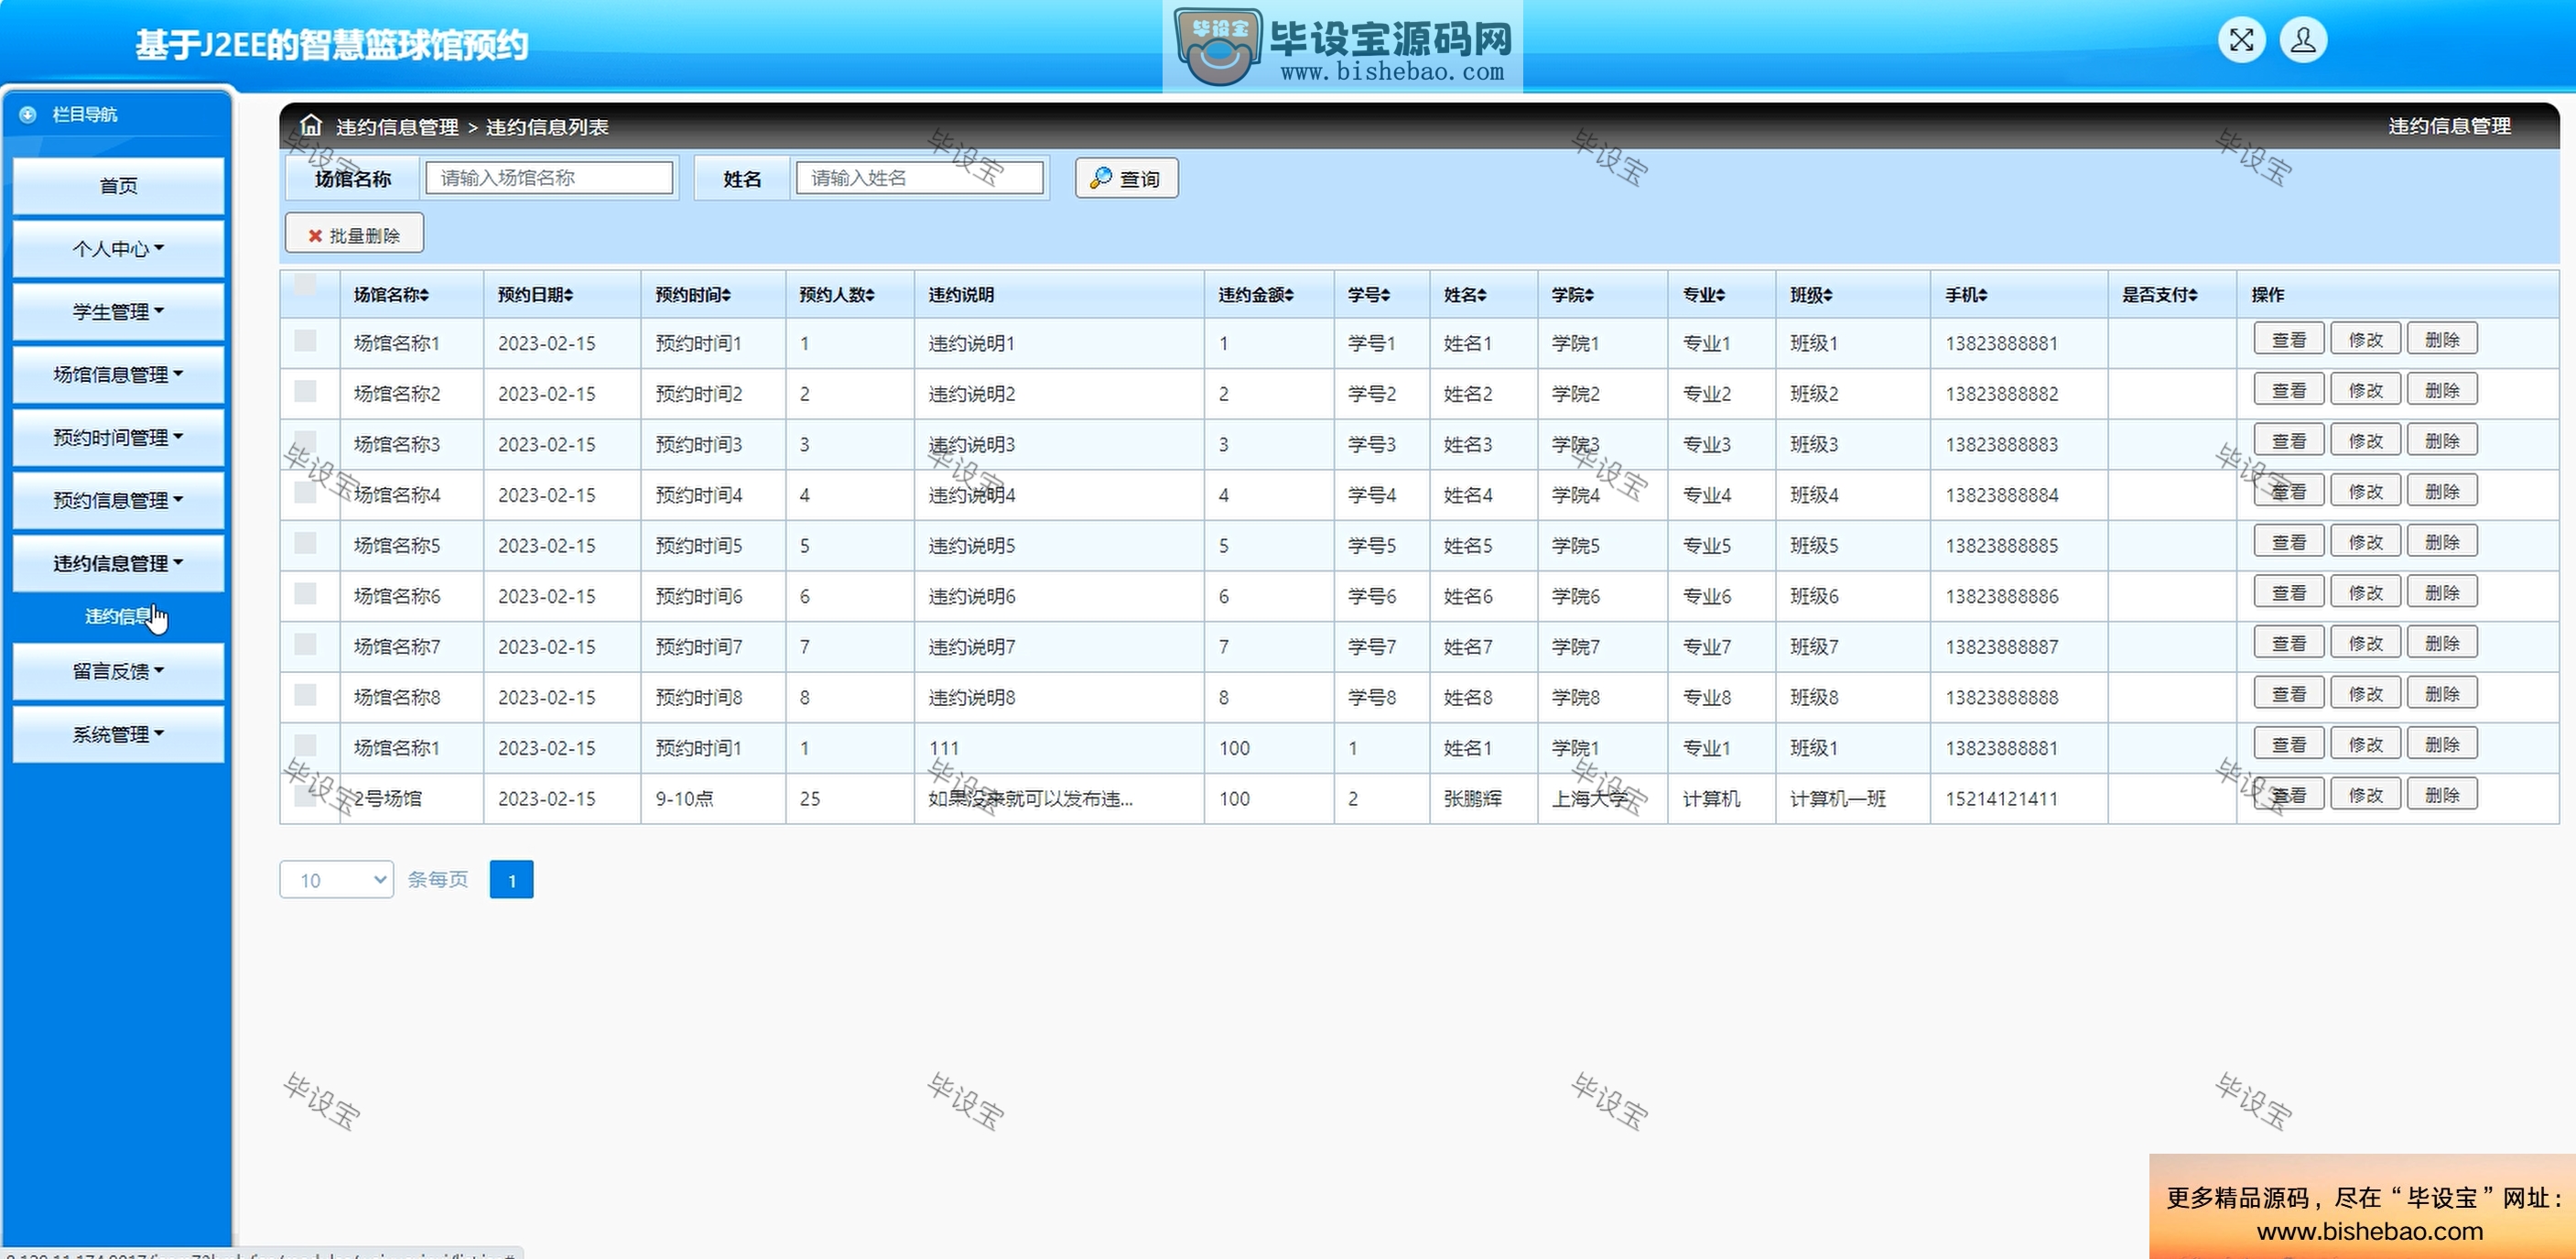The width and height of the screenshot is (2576, 1259).
Task: Click 修改 for row 场馆名称7
Action: tap(2365, 643)
